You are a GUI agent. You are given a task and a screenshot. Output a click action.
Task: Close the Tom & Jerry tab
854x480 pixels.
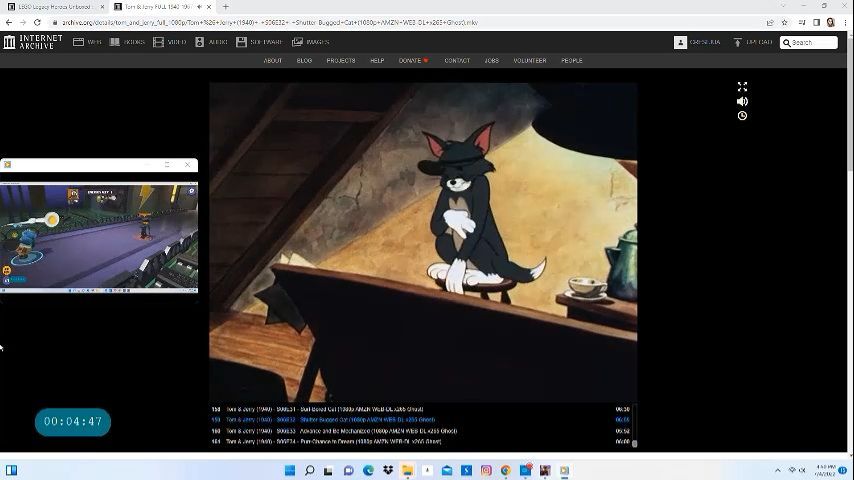pyautogui.click(x=209, y=7)
